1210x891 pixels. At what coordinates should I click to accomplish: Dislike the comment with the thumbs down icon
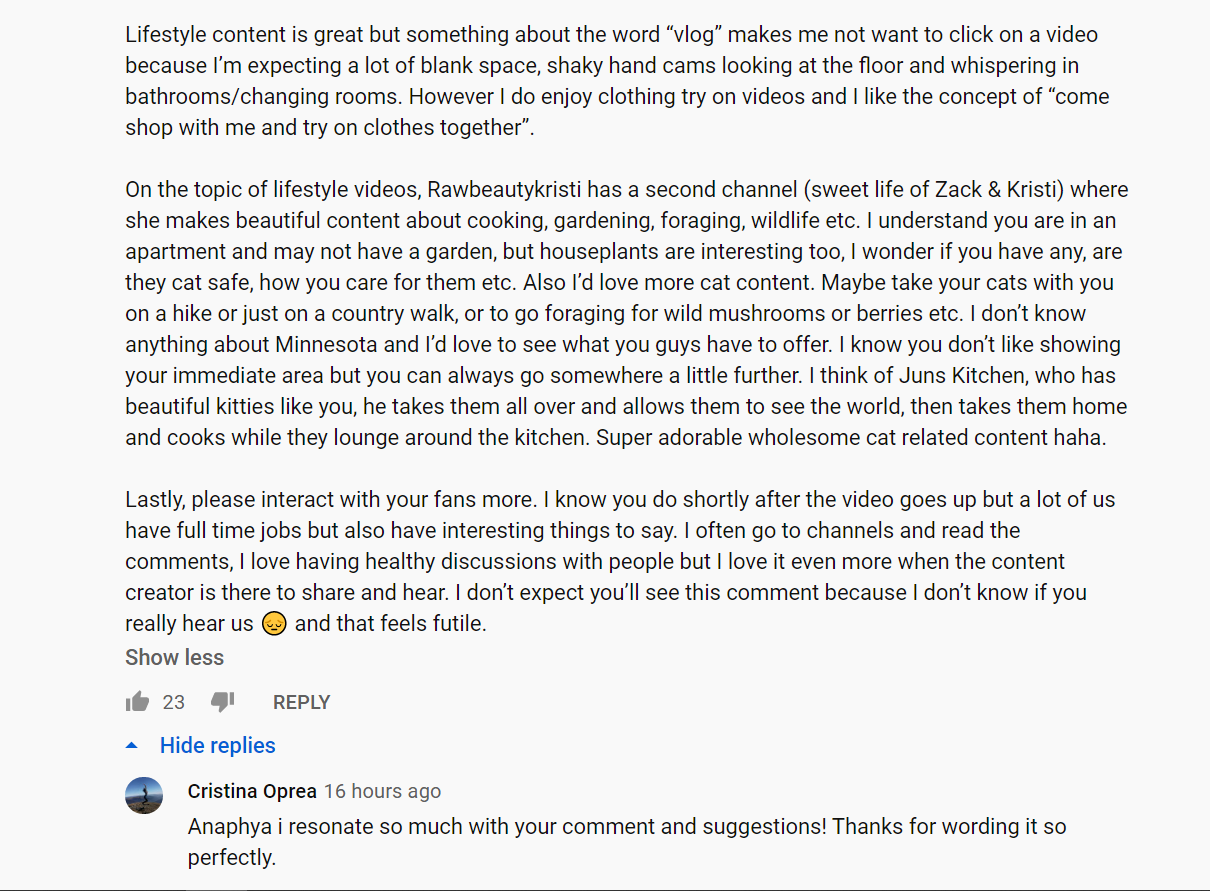[222, 703]
